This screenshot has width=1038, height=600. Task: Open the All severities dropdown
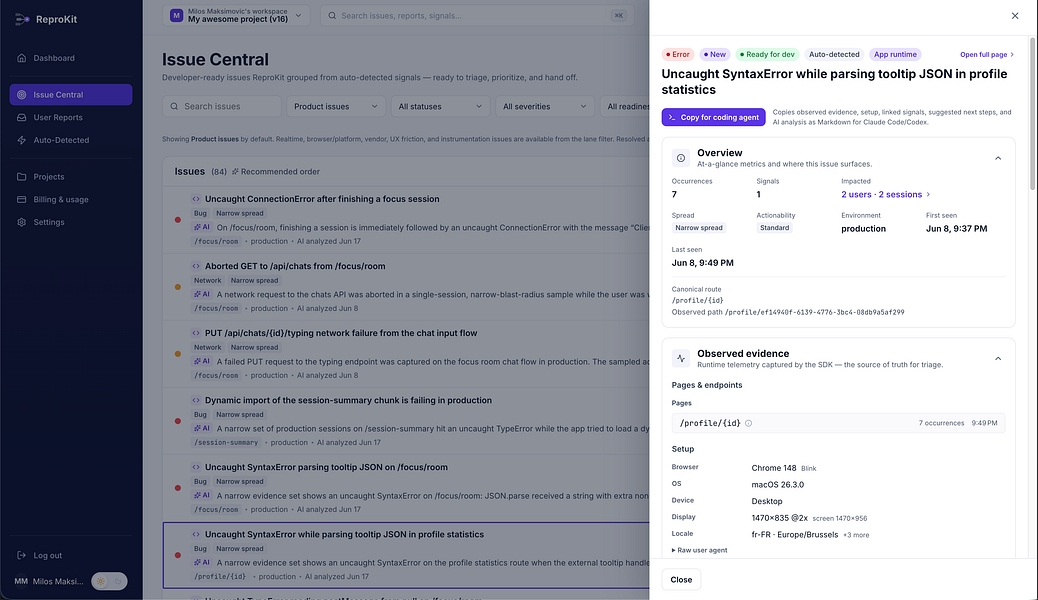pos(545,107)
